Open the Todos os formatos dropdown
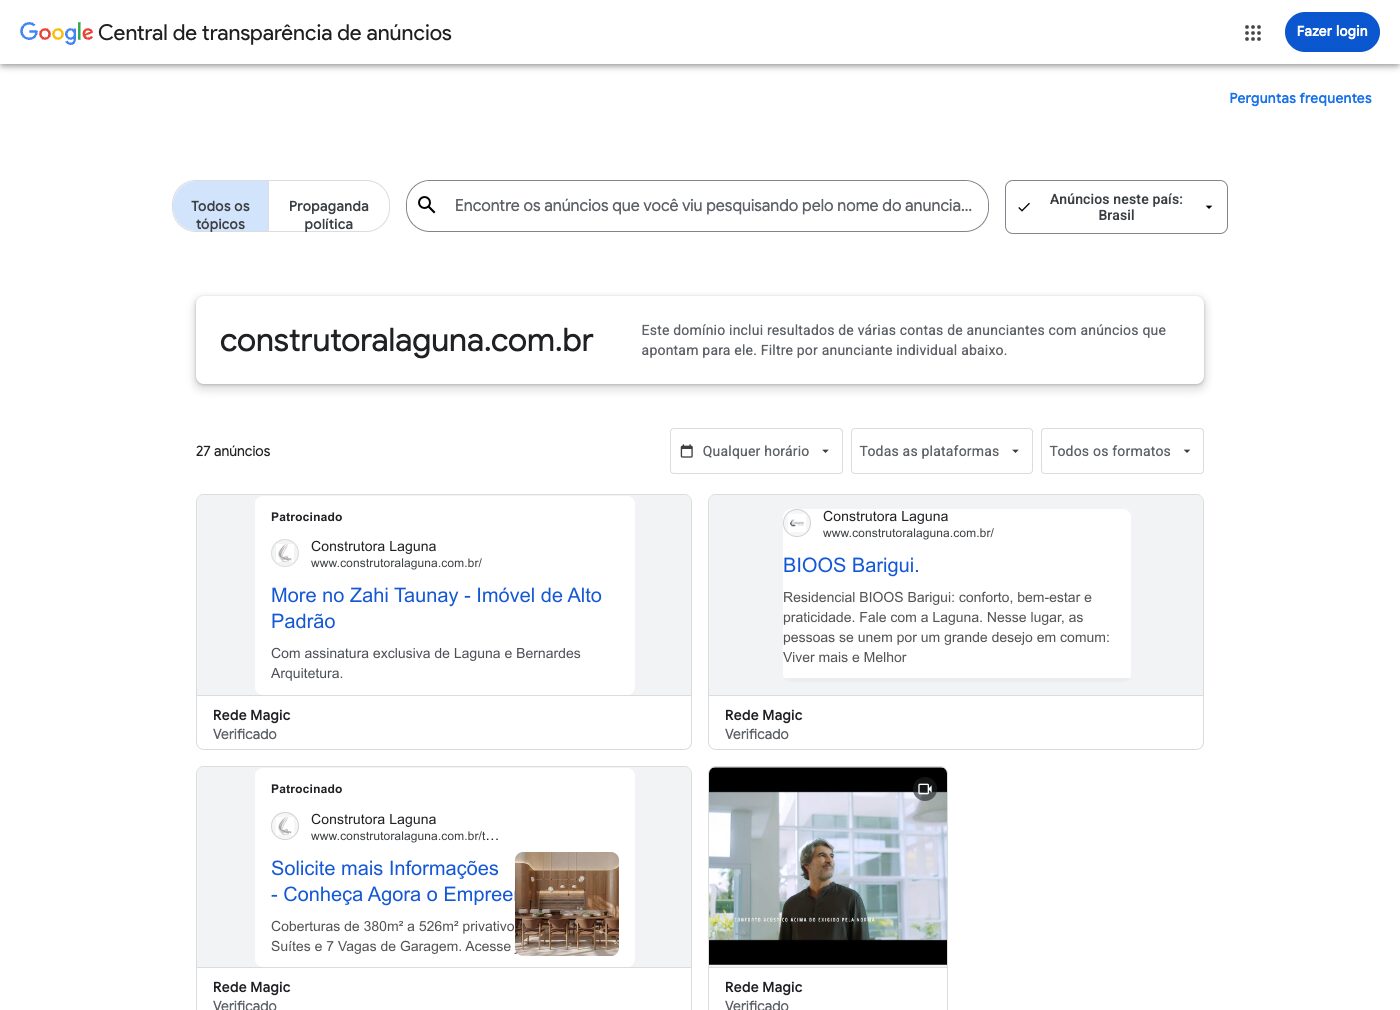Screen dimensions: 1400x1010 click(x=1122, y=451)
